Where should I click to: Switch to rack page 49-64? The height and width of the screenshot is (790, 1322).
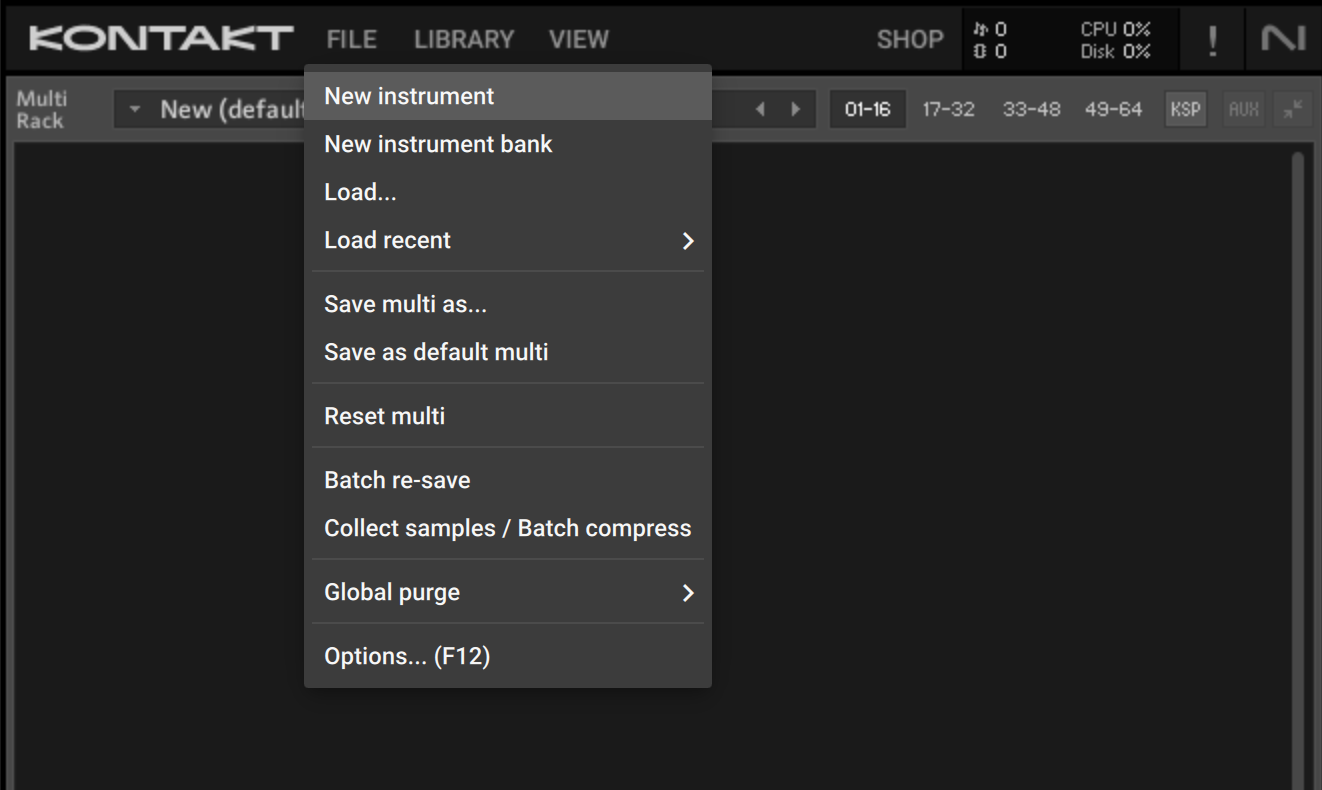click(x=1113, y=109)
